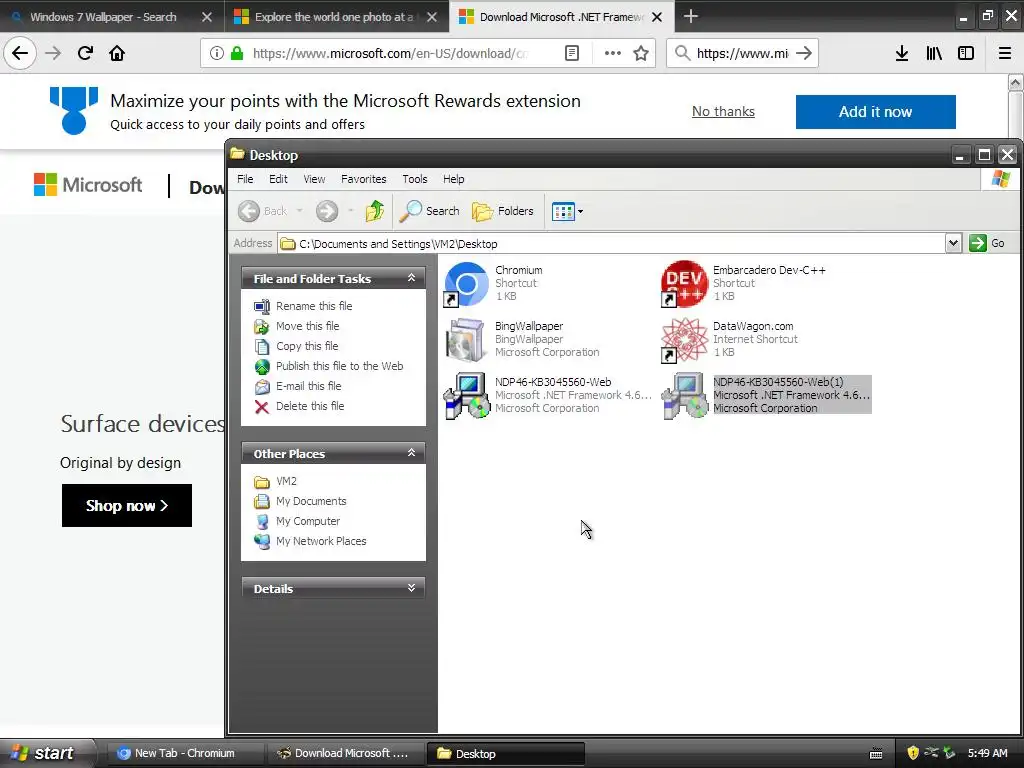Click E-mail this file task

tap(308, 386)
